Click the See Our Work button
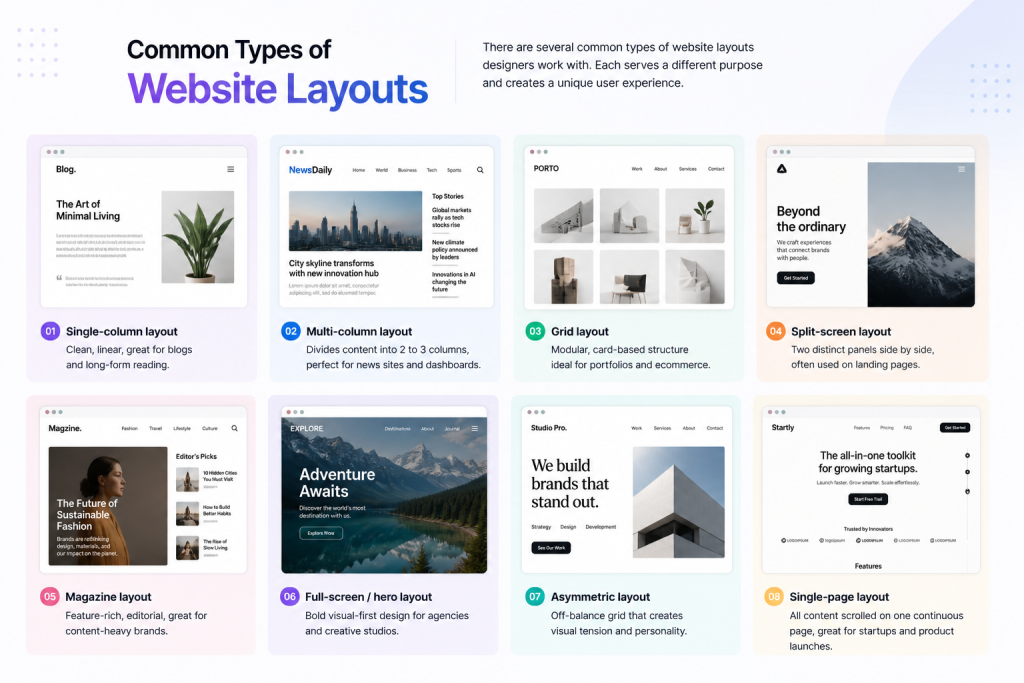 (551, 548)
